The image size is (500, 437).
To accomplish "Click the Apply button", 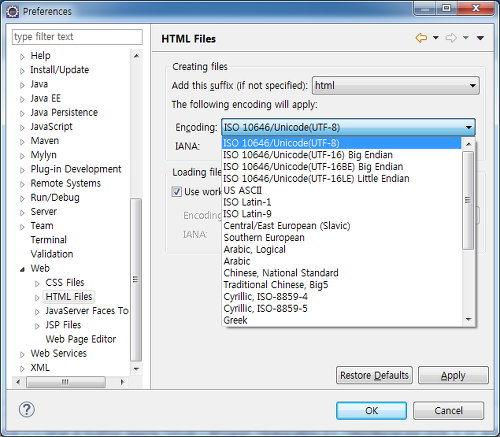I will pos(453,375).
